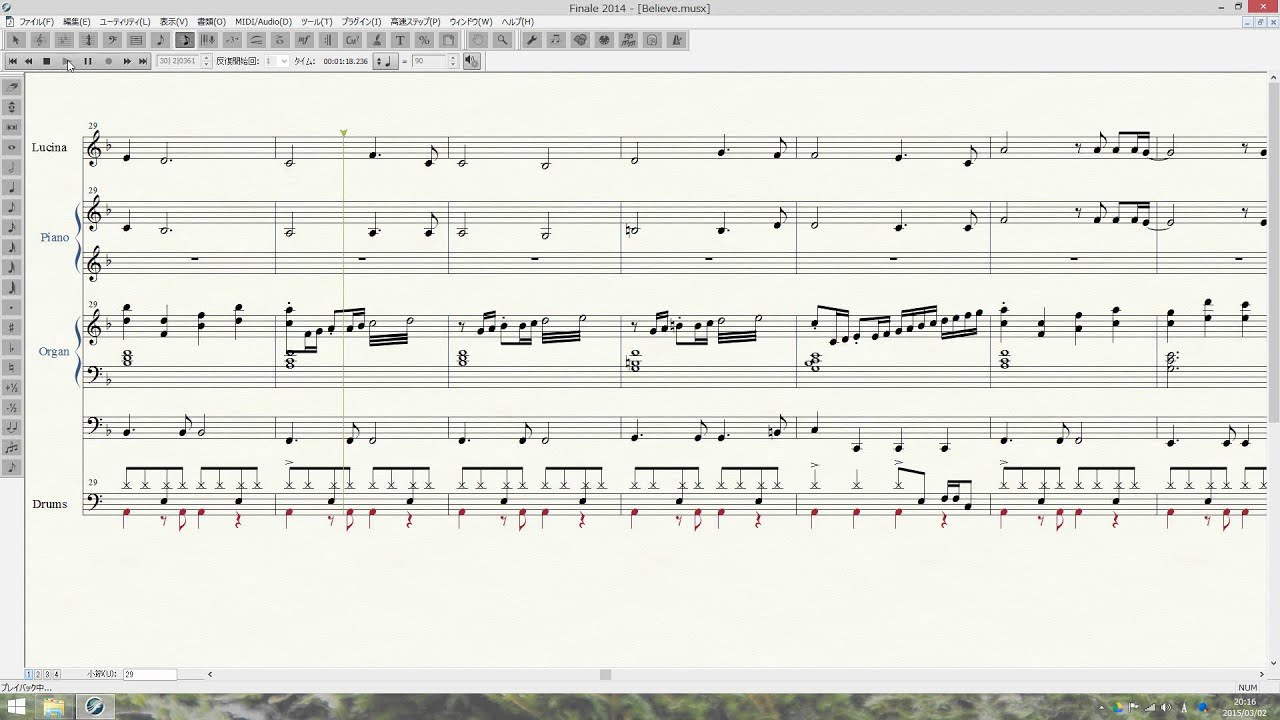The image size is (1280, 720).
Task: Adjust the measure counter stepper
Action: [207, 61]
